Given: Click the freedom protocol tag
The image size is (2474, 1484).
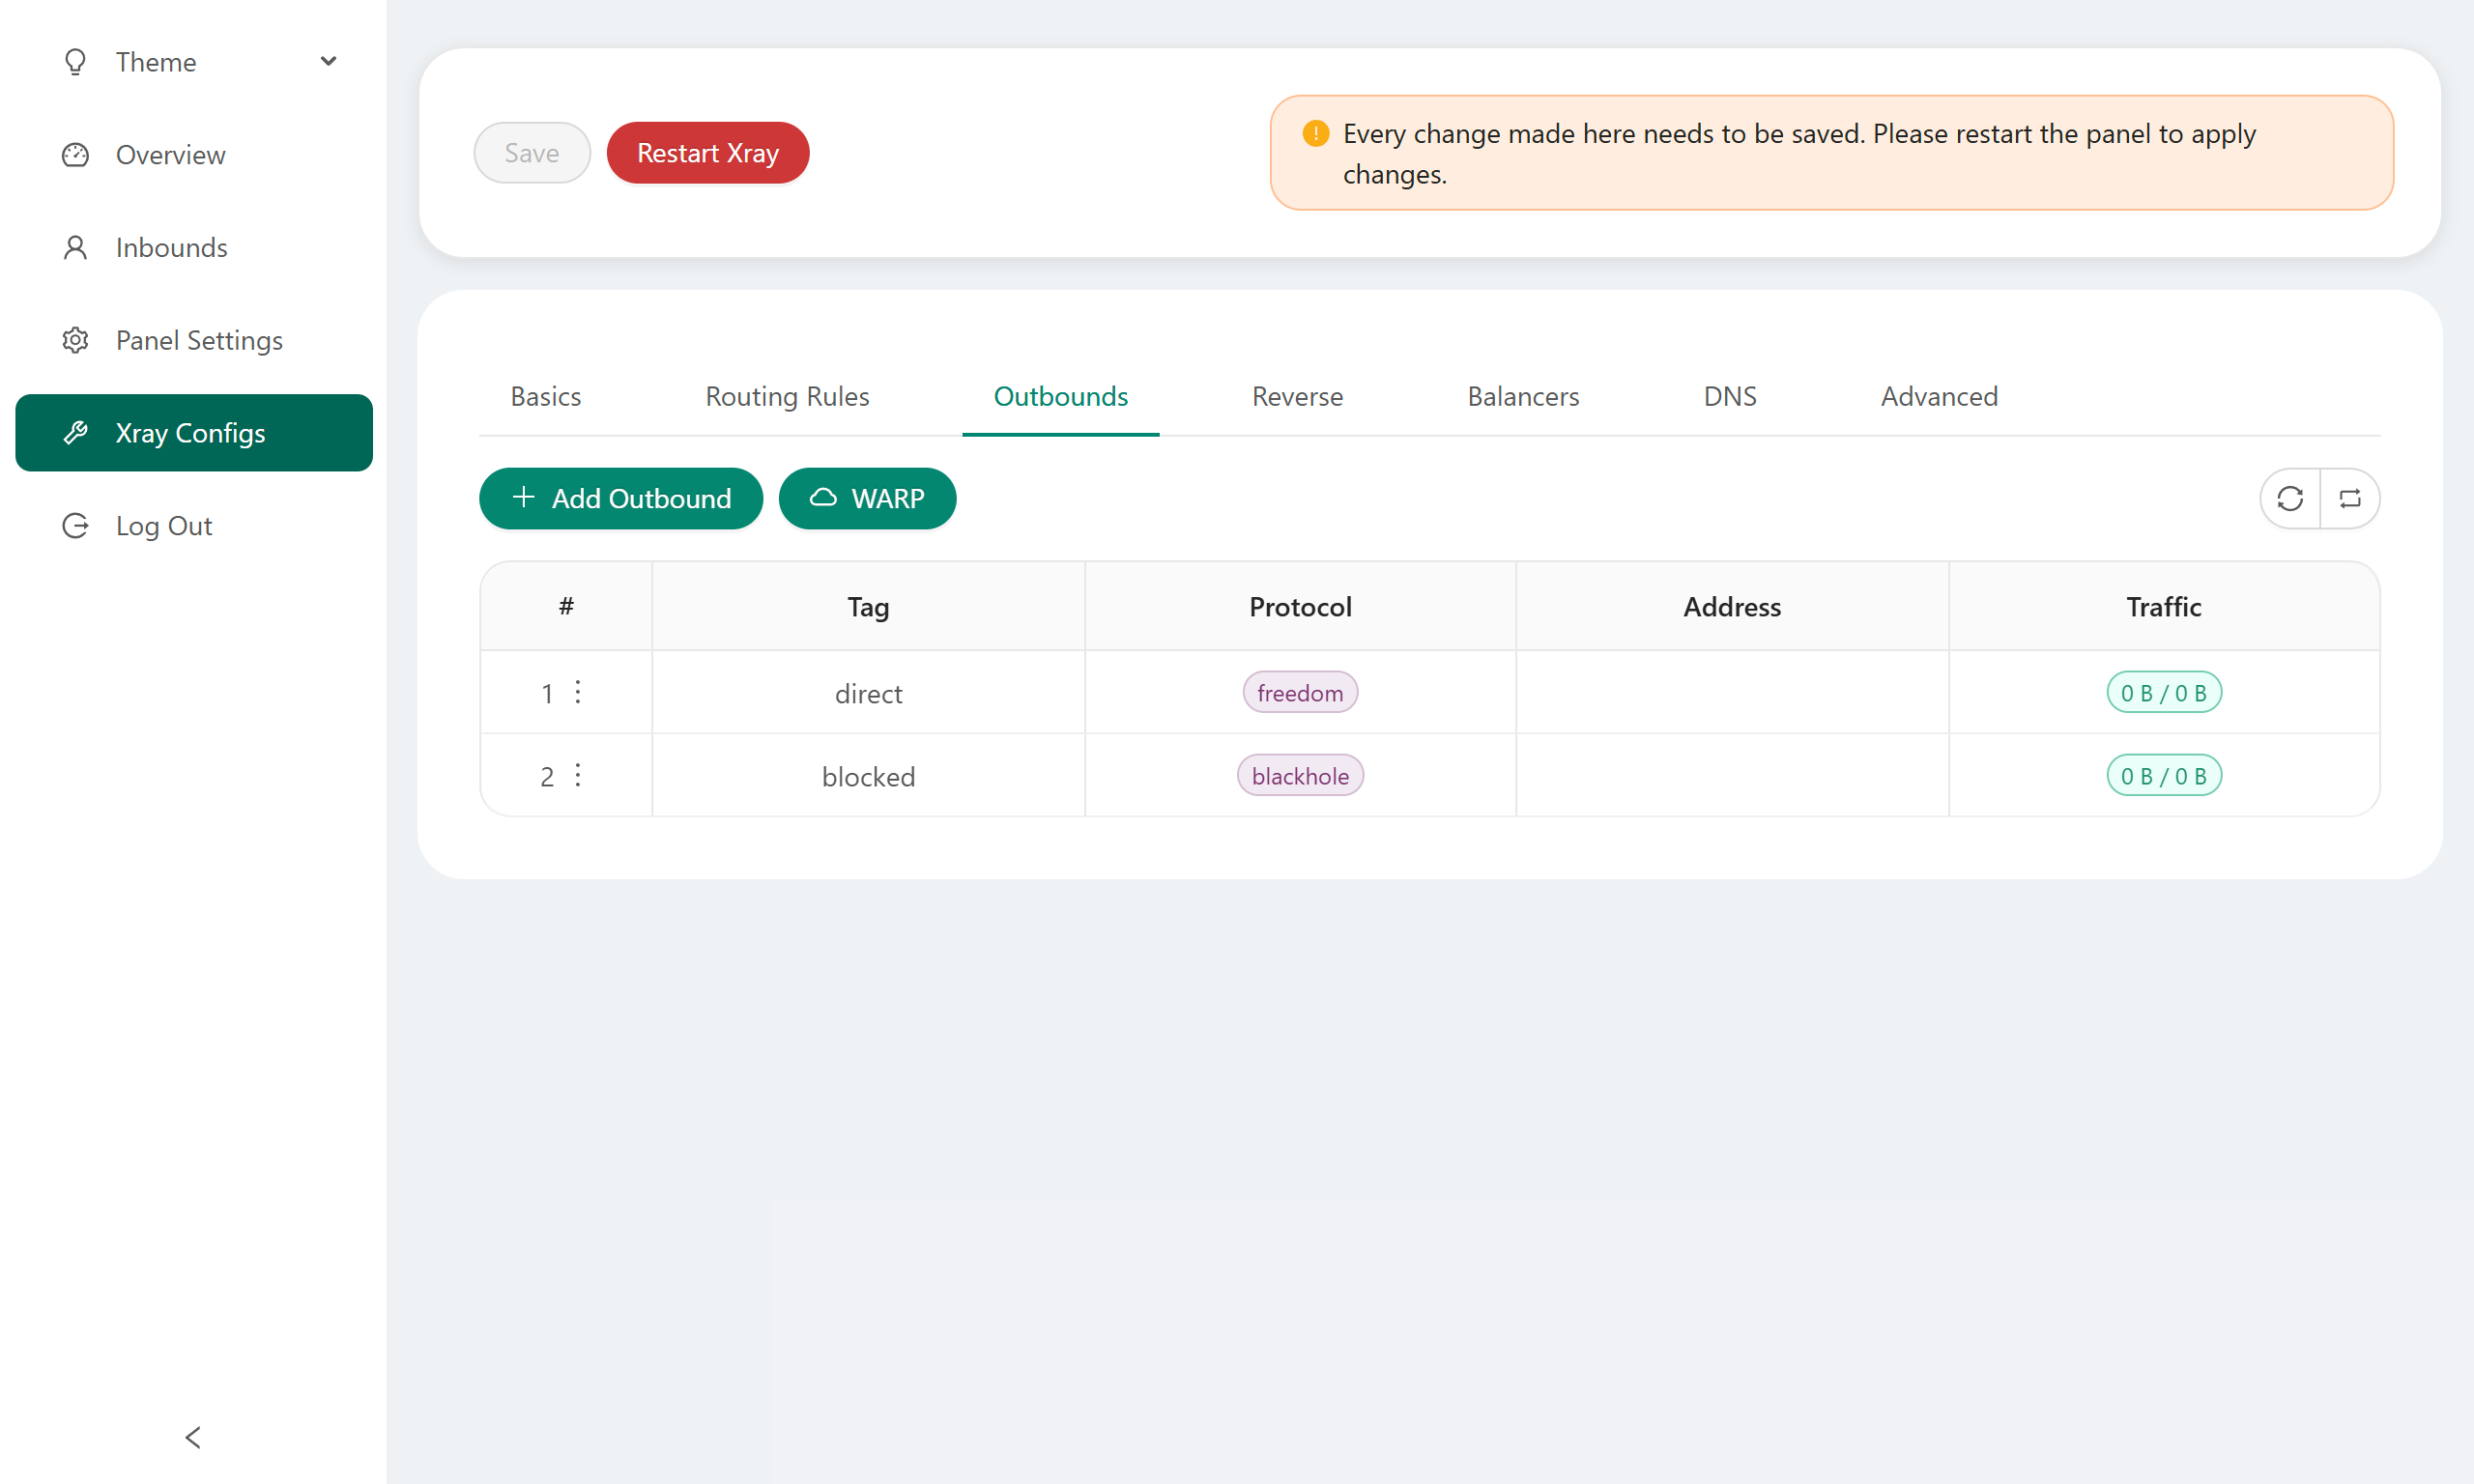Looking at the screenshot, I should [1299, 692].
